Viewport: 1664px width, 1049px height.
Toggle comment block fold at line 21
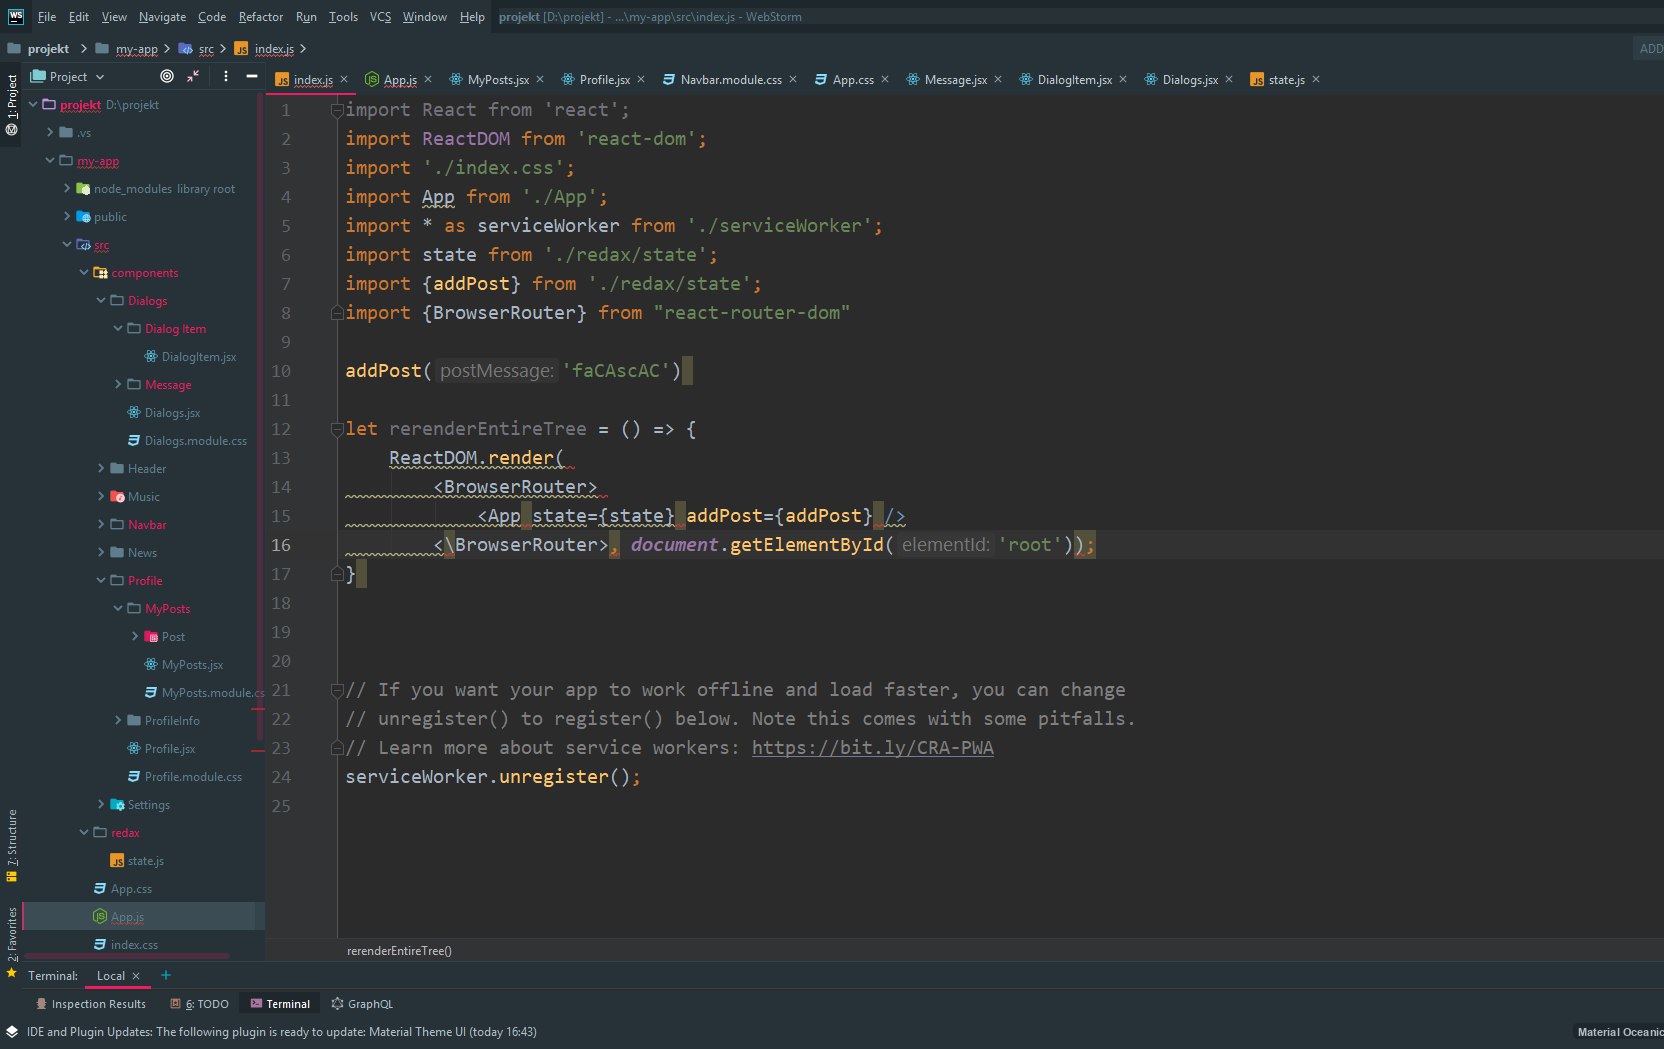pos(337,690)
